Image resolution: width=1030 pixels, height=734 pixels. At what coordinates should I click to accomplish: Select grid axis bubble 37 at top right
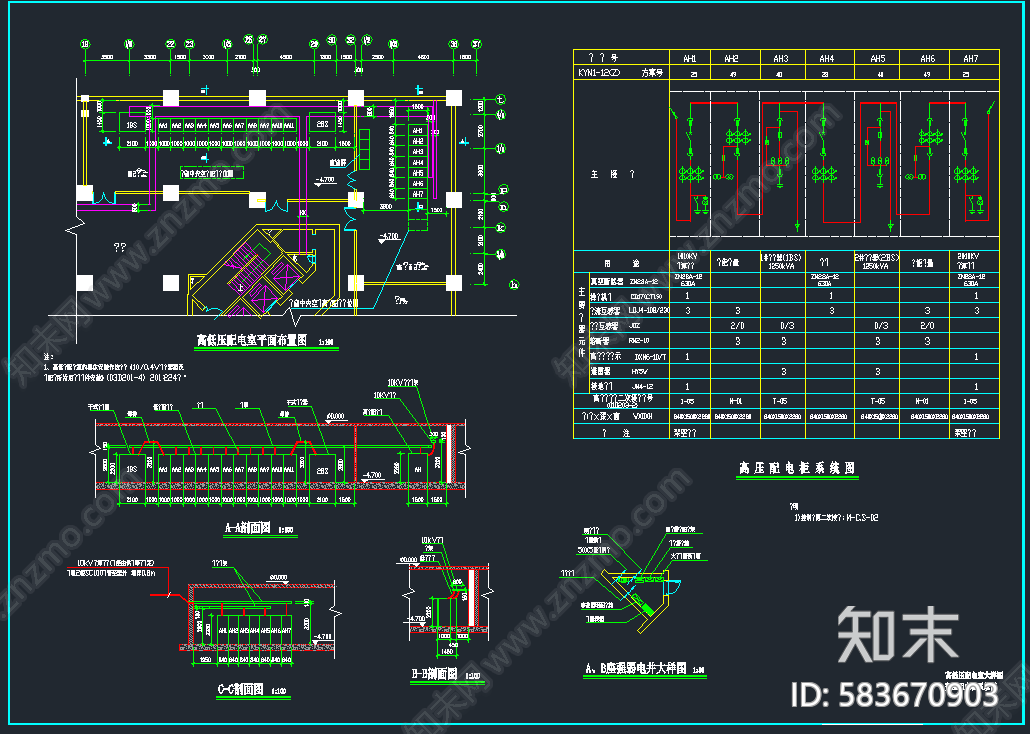point(476,44)
